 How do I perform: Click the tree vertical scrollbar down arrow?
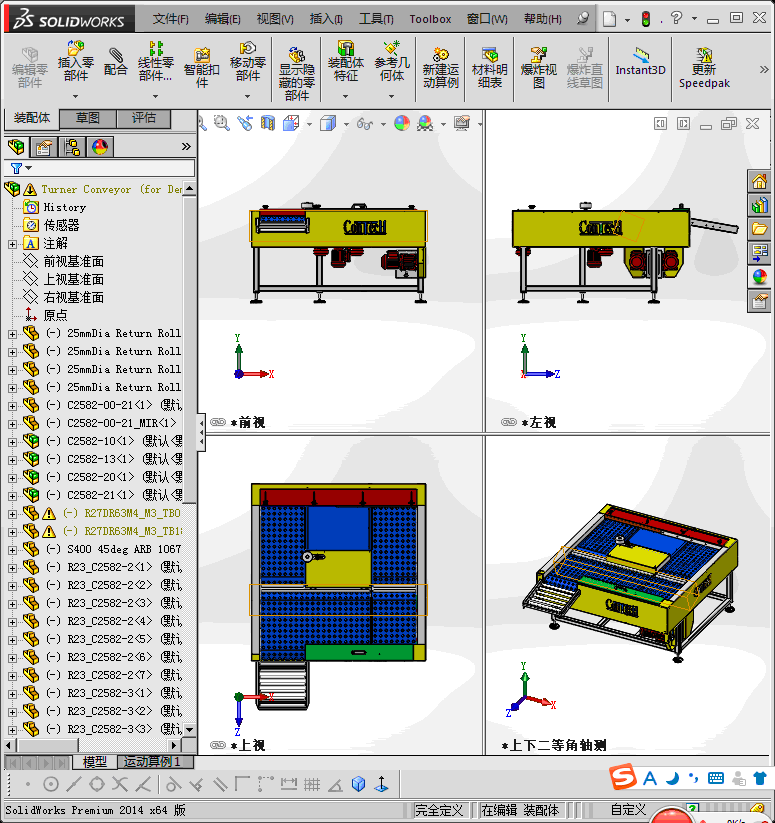[x=189, y=730]
